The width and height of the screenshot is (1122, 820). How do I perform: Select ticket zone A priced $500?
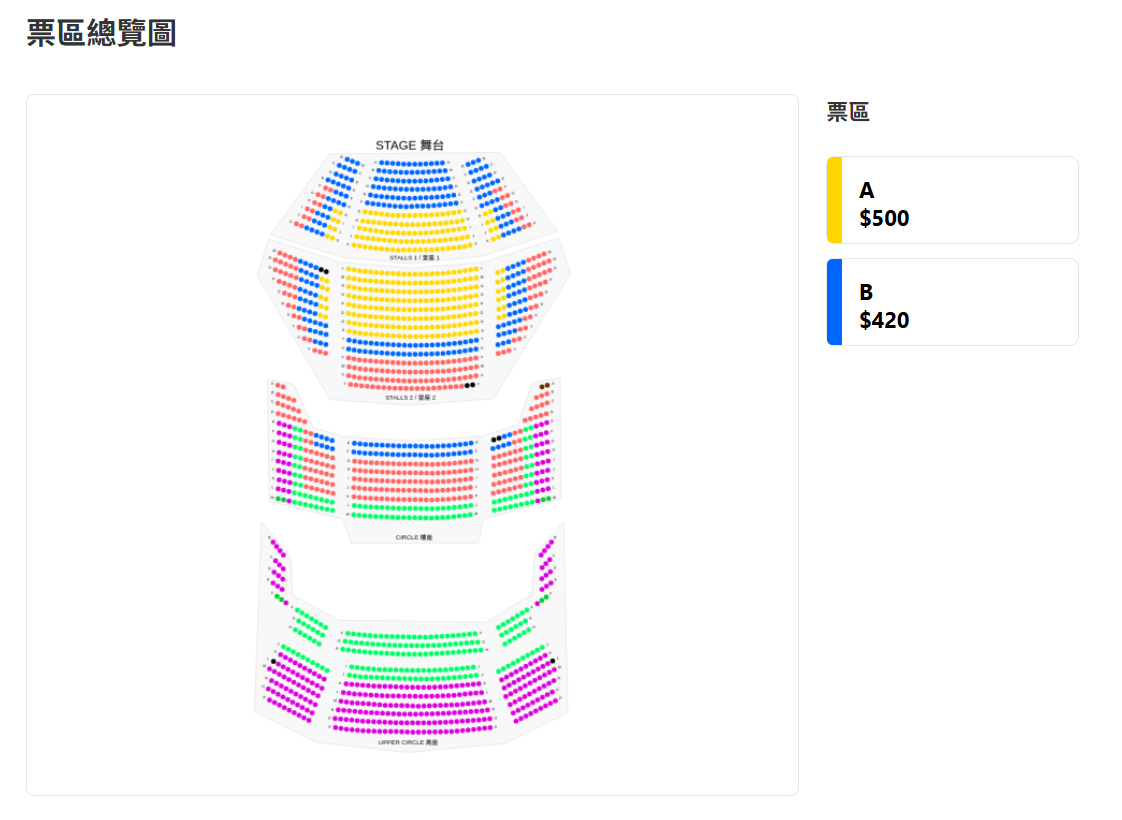pos(952,200)
